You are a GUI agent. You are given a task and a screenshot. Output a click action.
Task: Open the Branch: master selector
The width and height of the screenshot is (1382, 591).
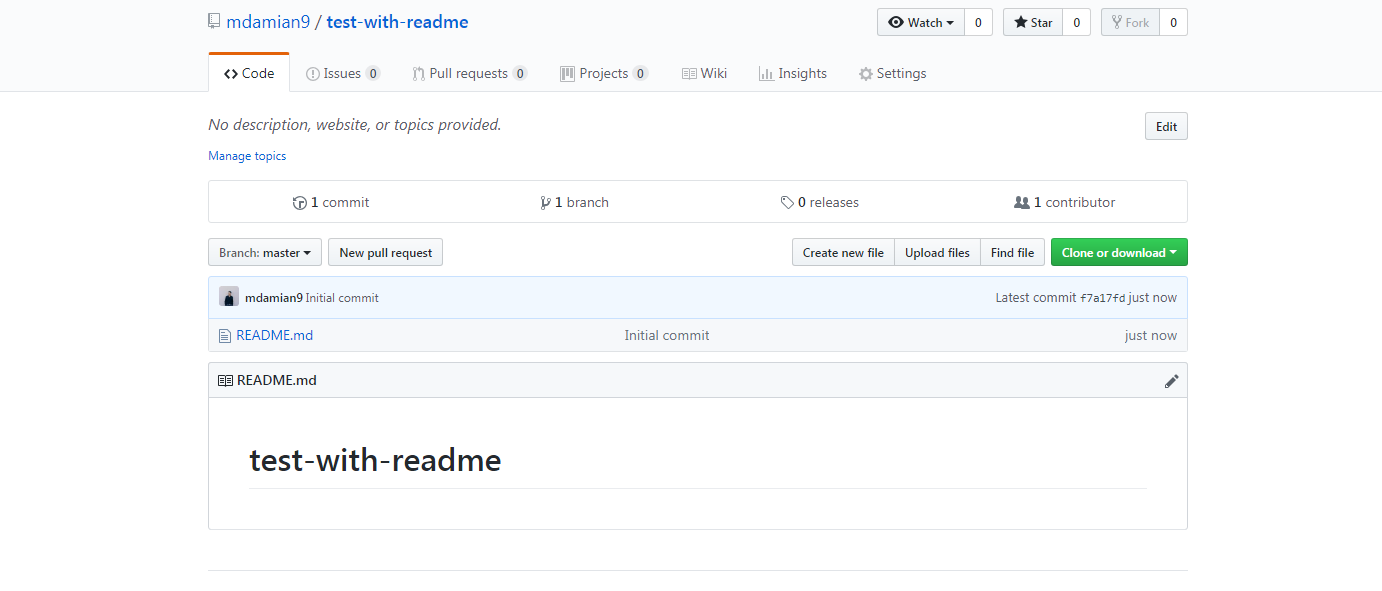[264, 252]
